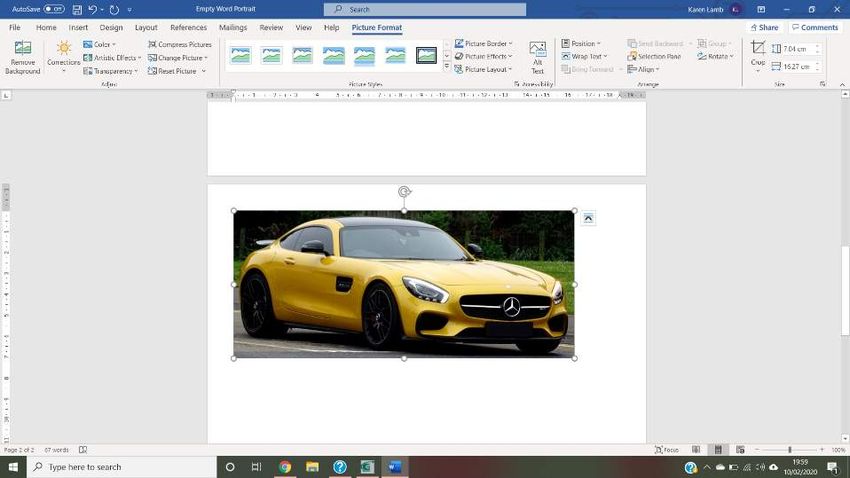Open the Corrections brightness menu
This screenshot has height=478, width=850.
pyautogui.click(x=63, y=57)
